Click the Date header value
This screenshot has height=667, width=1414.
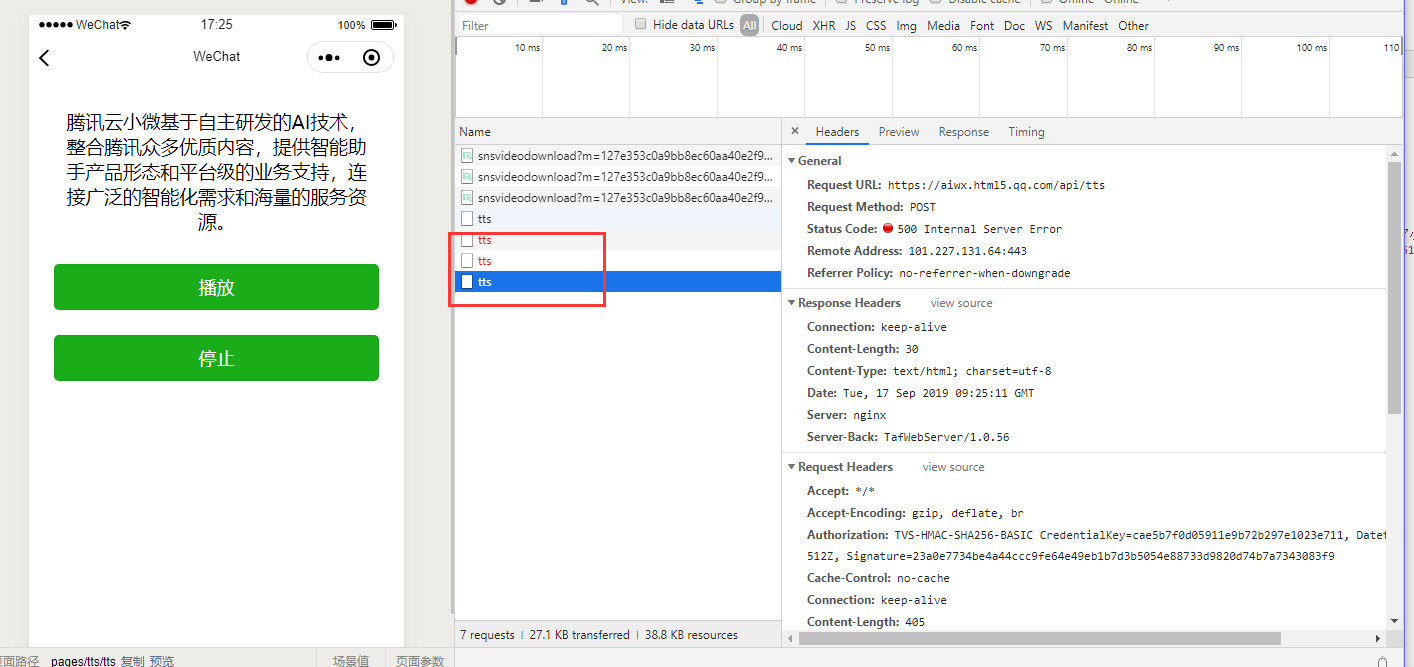939,393
